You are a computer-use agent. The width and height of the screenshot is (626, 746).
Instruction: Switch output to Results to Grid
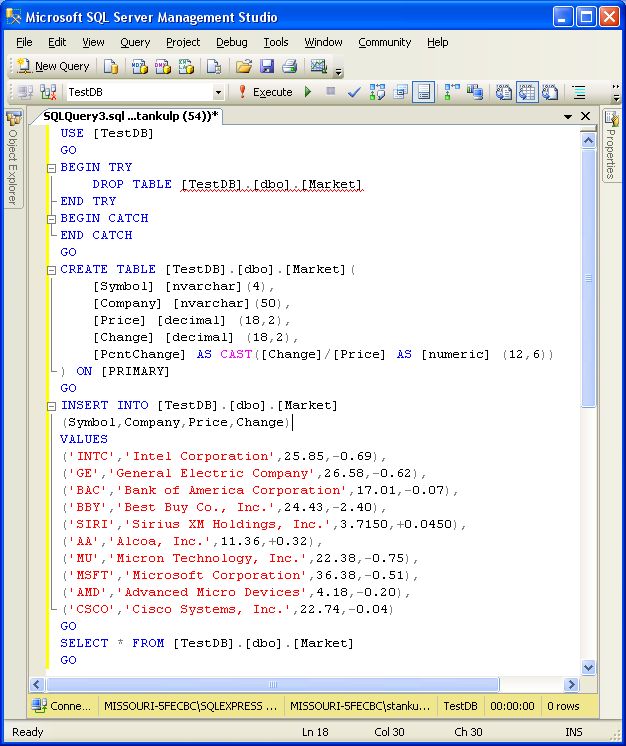[x=527, y=92]
